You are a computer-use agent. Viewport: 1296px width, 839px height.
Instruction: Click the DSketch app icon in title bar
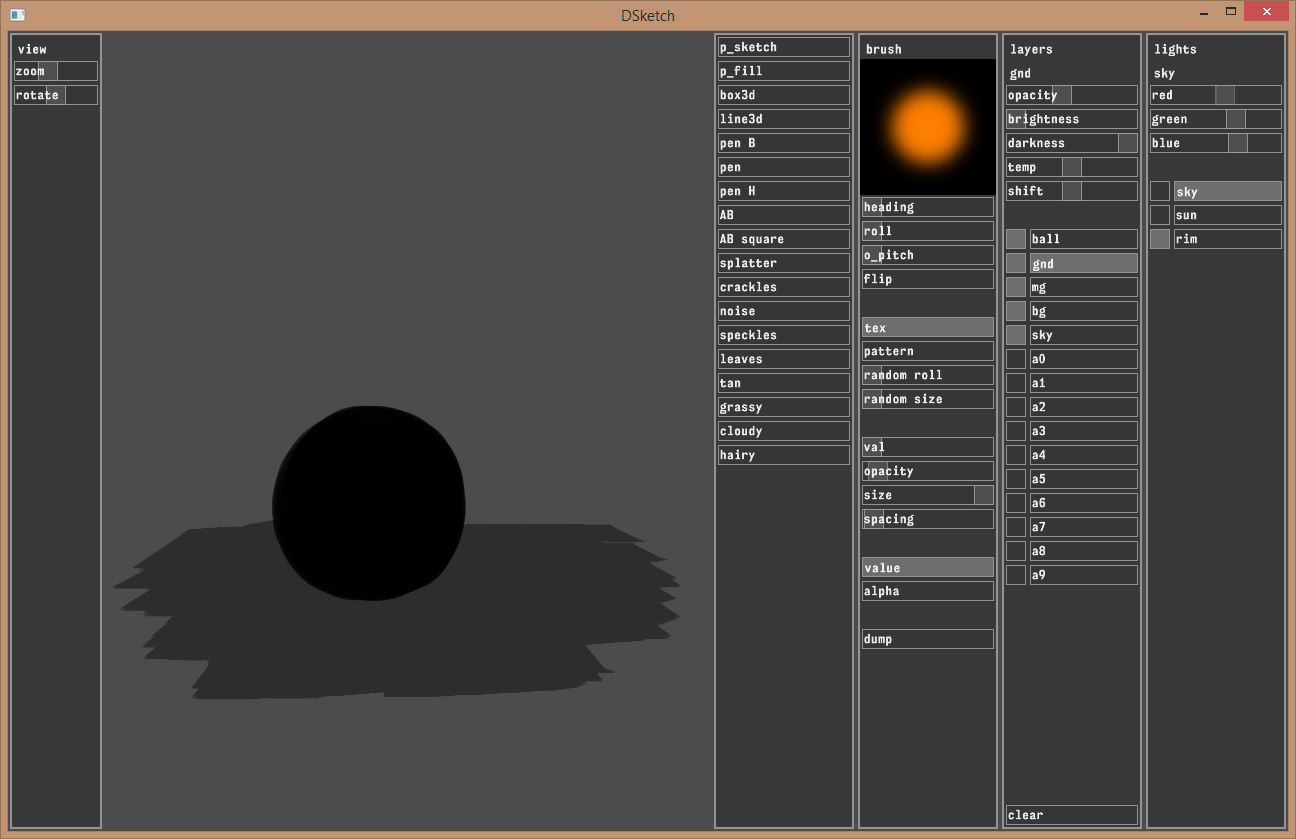[x=17, y=15]
